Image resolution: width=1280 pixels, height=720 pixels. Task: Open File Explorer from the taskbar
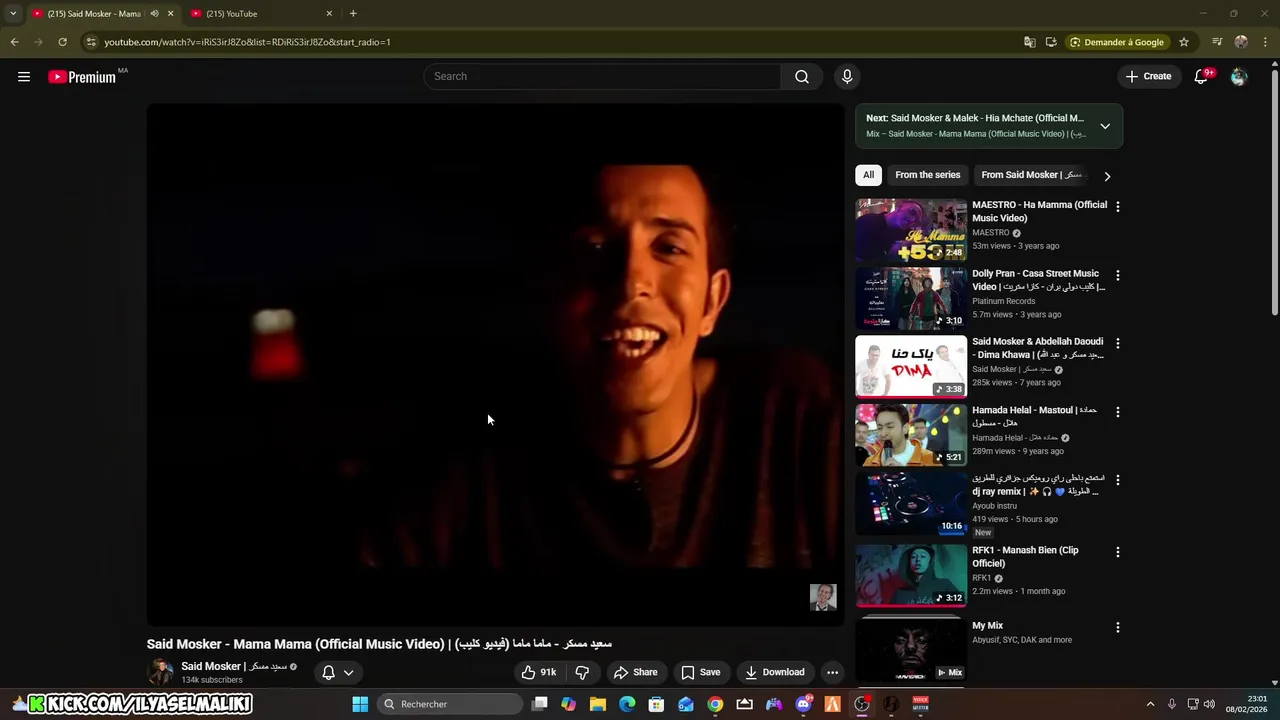[598, 704]
